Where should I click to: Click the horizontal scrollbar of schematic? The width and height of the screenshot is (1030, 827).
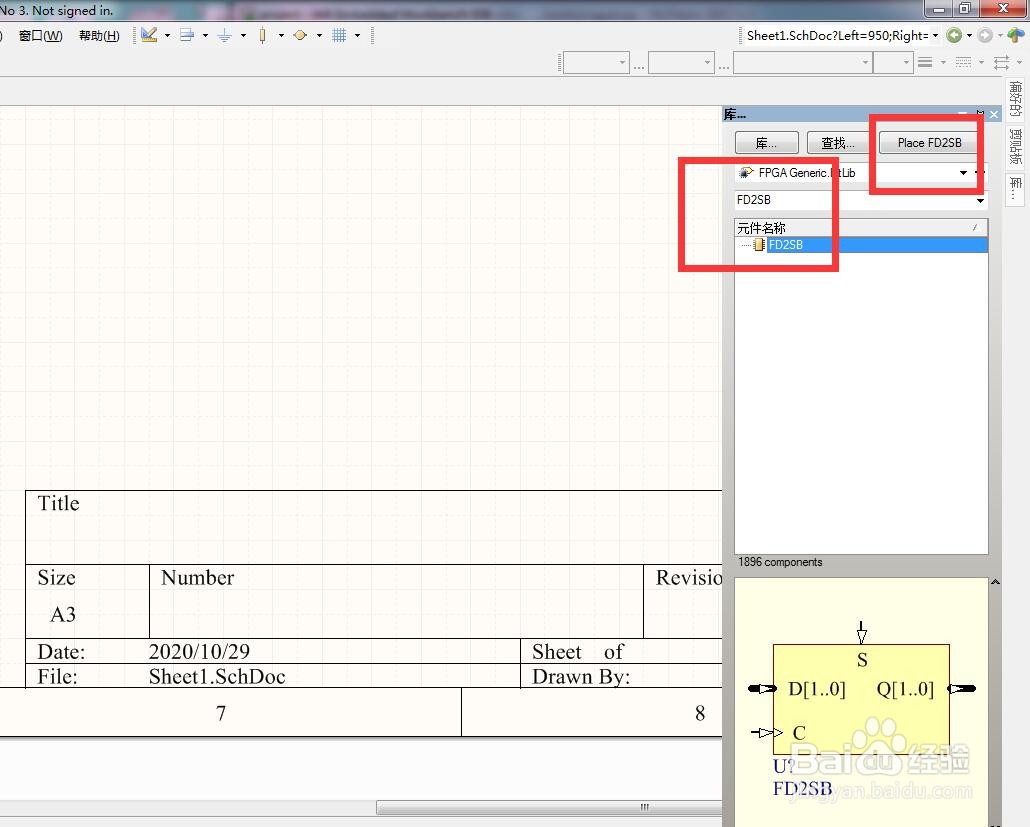(549, 807)
